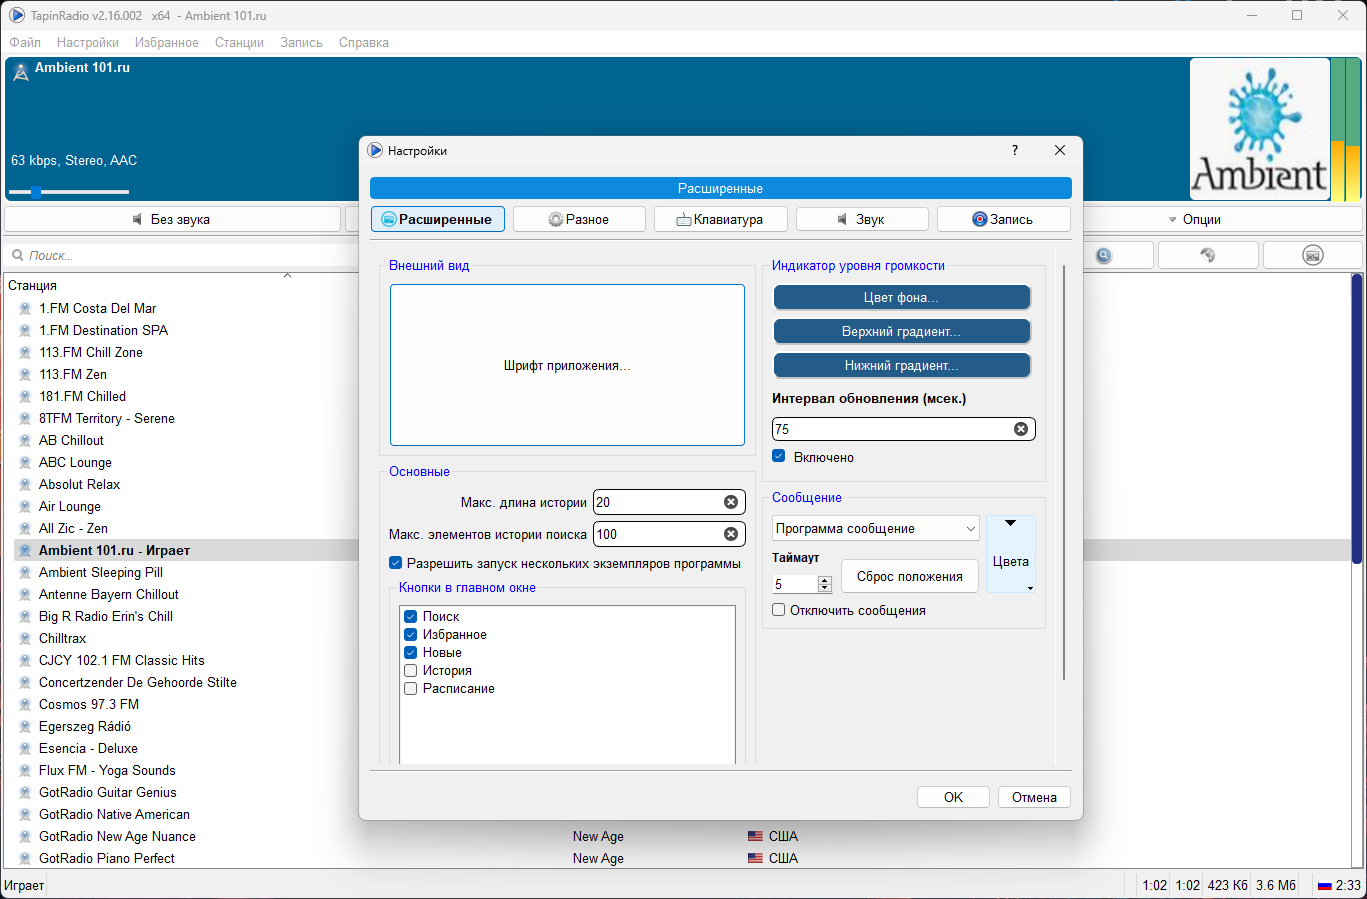The image size is (1367, 899).
Task: Click the Сброс положения button
Action: point(910,576)
